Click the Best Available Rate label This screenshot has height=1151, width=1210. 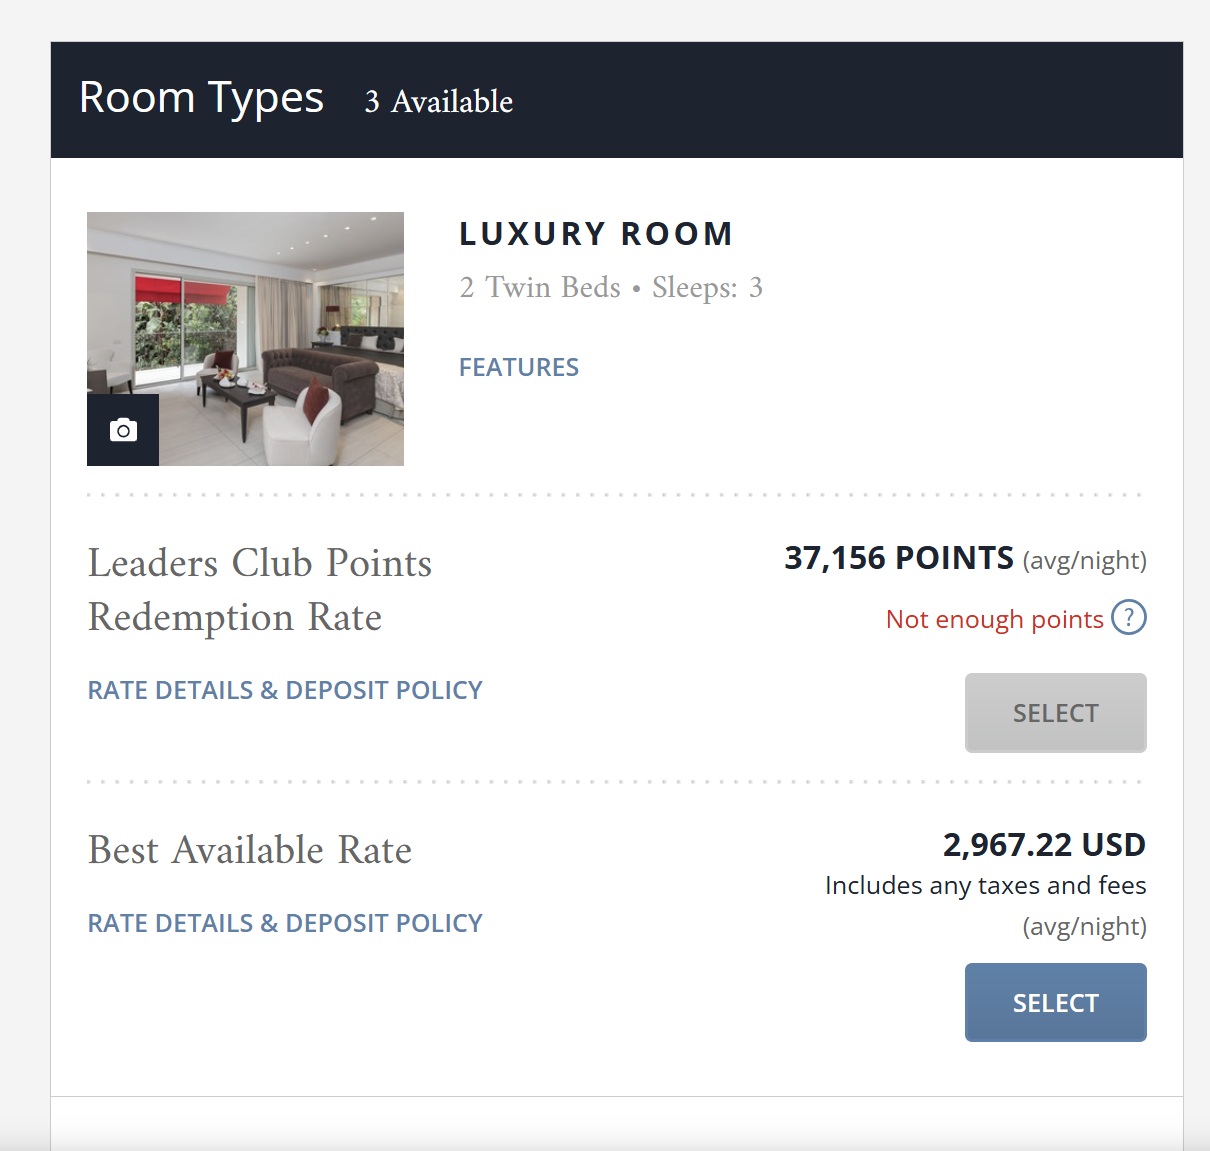[249, 850]
